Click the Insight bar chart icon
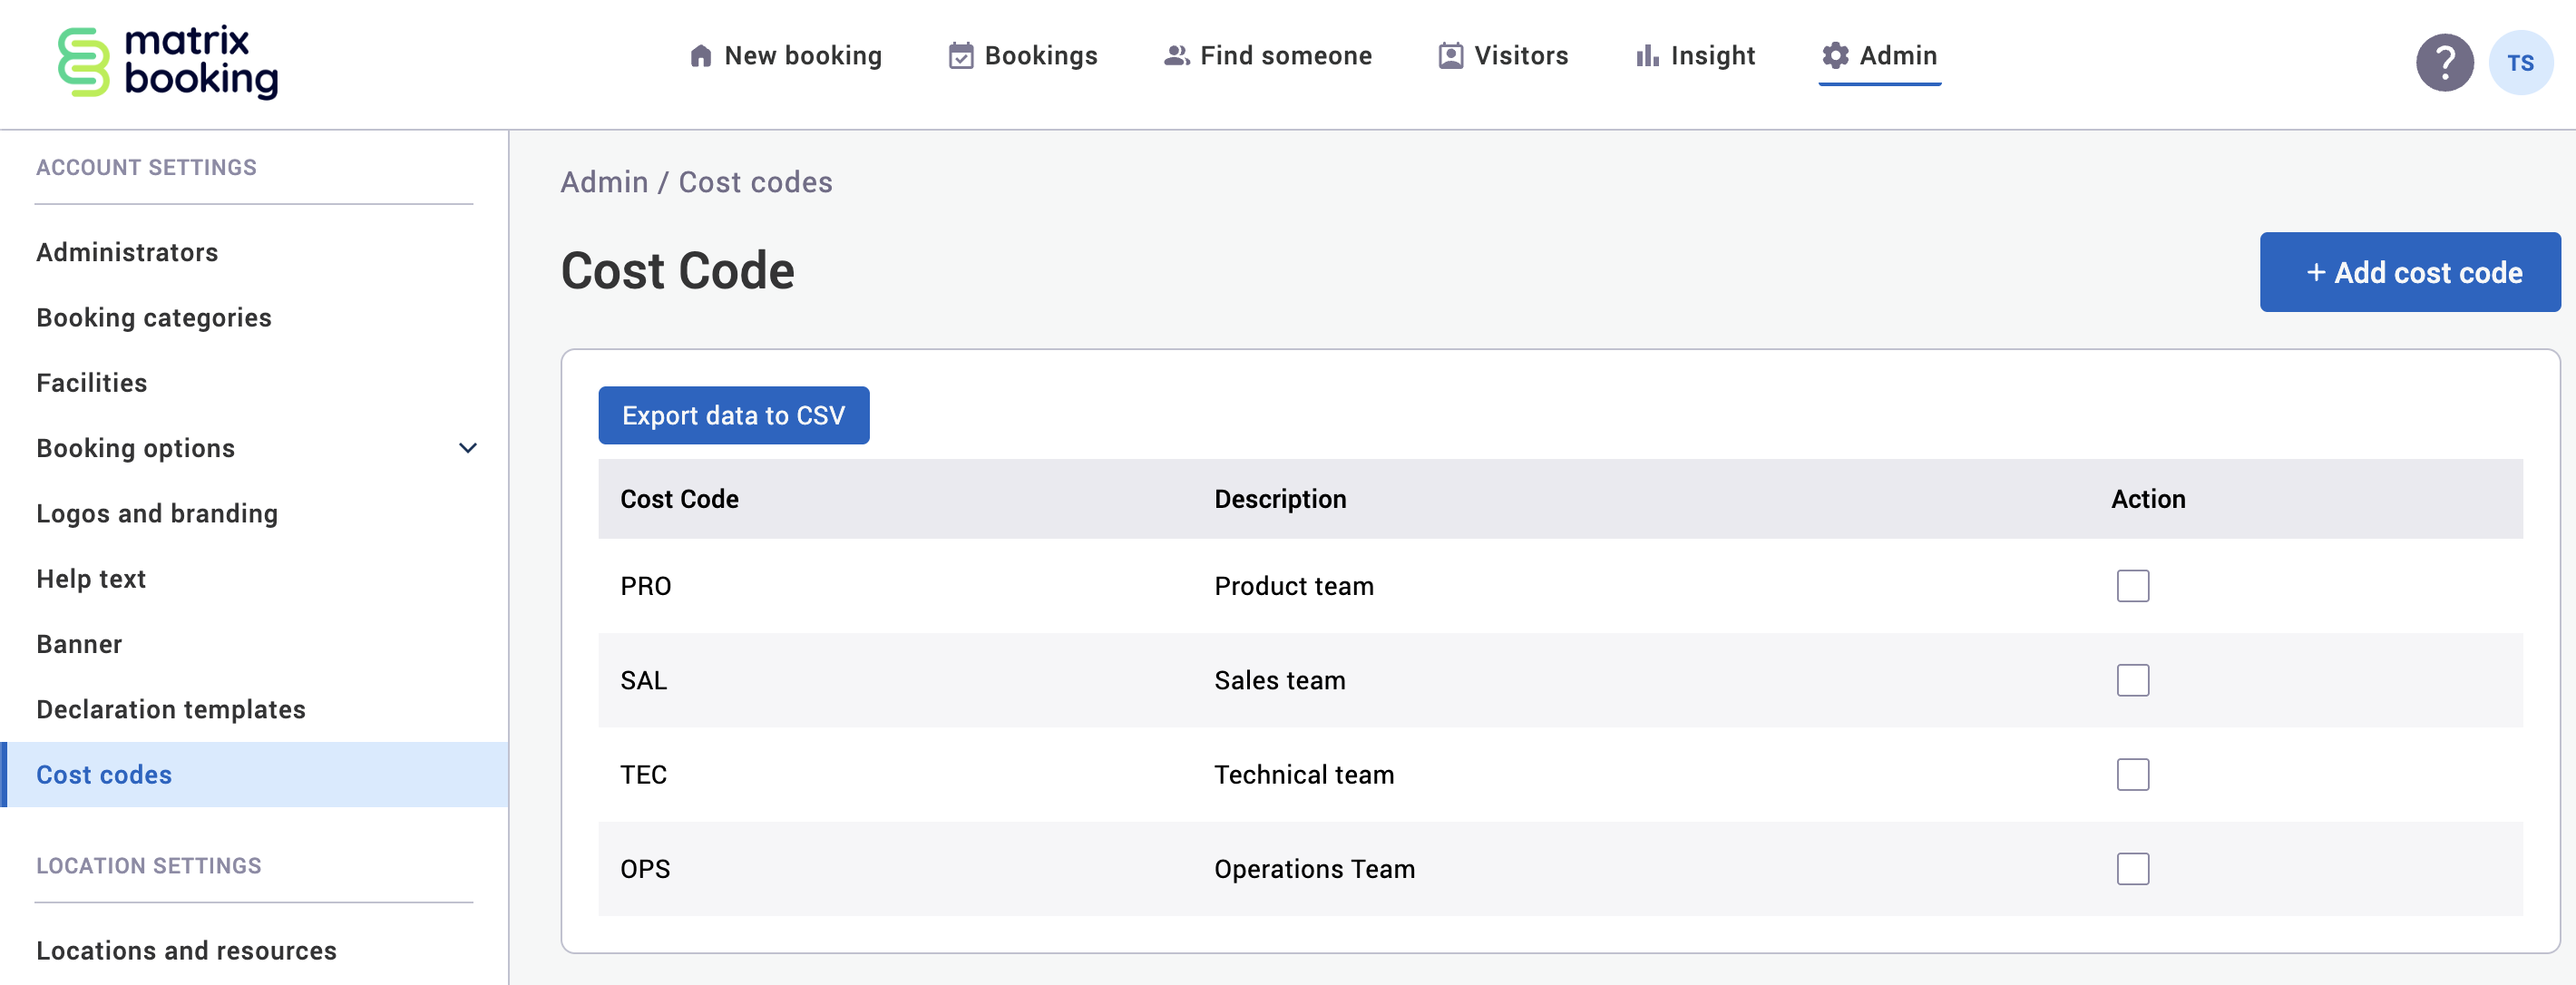 (x=1646, y=56)
